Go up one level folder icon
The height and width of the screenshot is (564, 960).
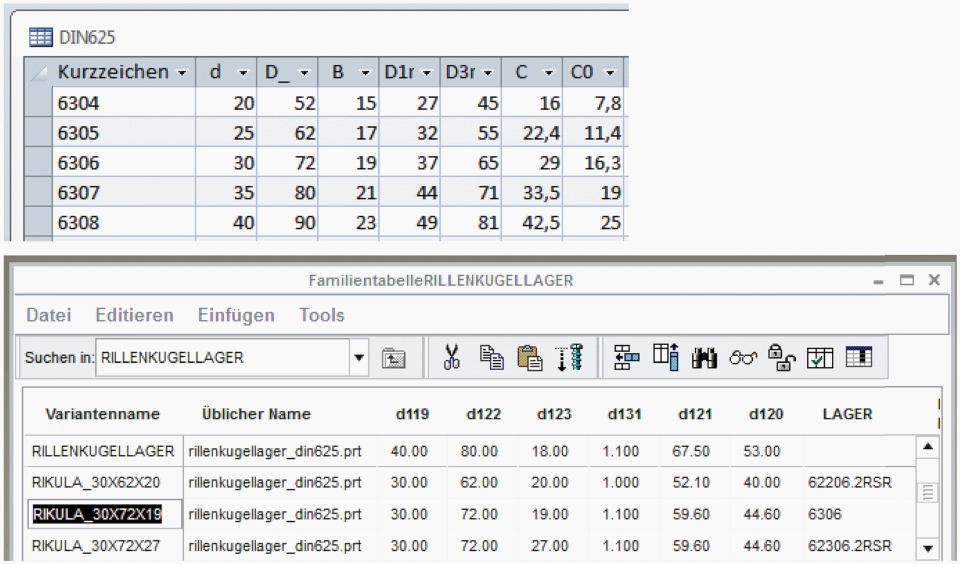click(394, 358)
